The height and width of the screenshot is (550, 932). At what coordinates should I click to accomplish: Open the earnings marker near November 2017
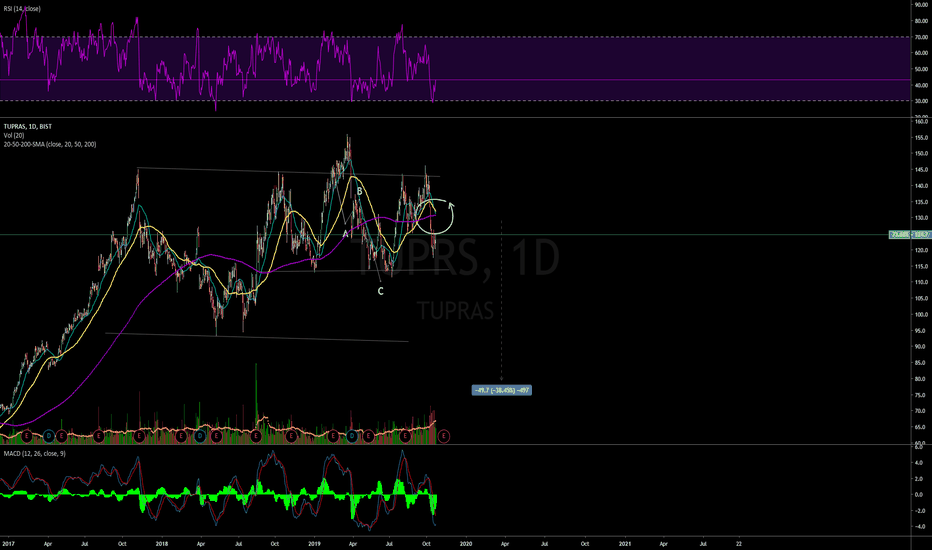pos(139,436)
